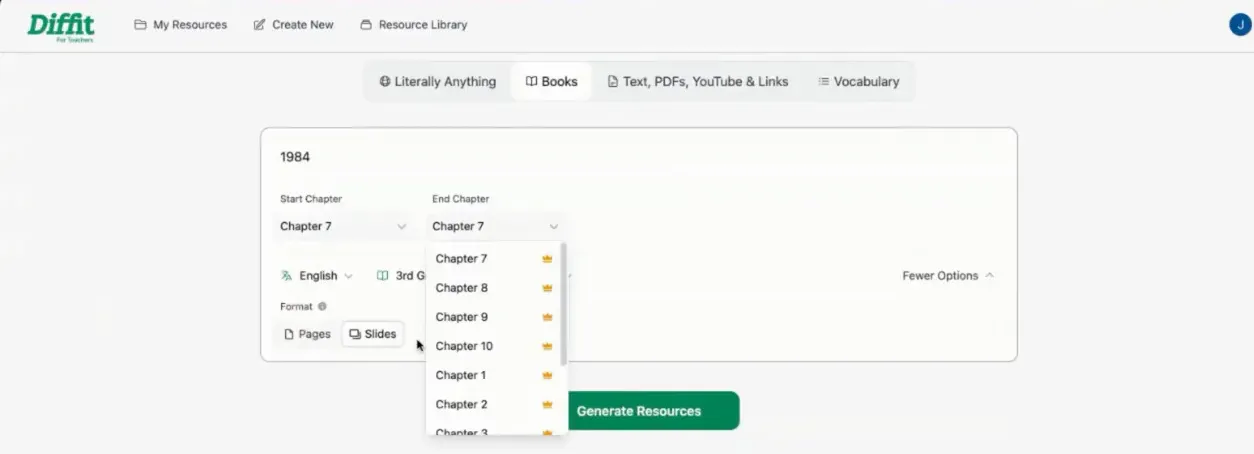The width and height of the screenshot is (1254, 454).
Task: Collapse the End Chapter dropdown
Action: point(495,226)
